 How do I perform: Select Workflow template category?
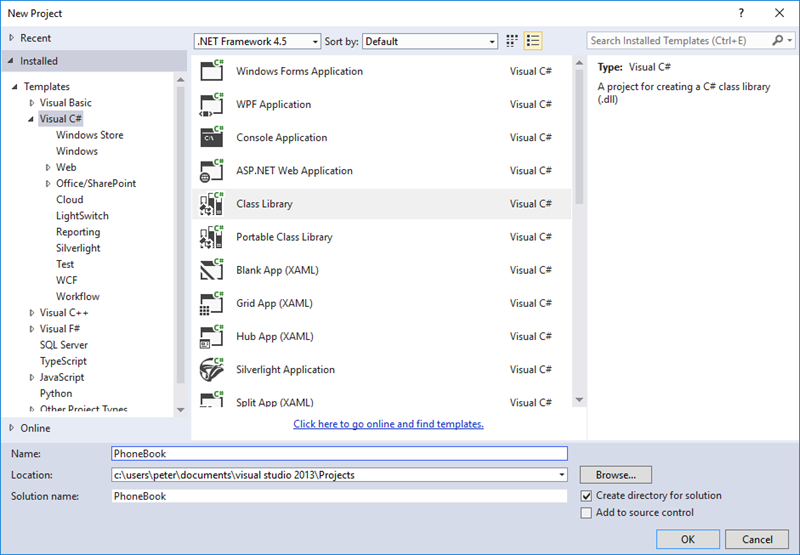[78, 296]
